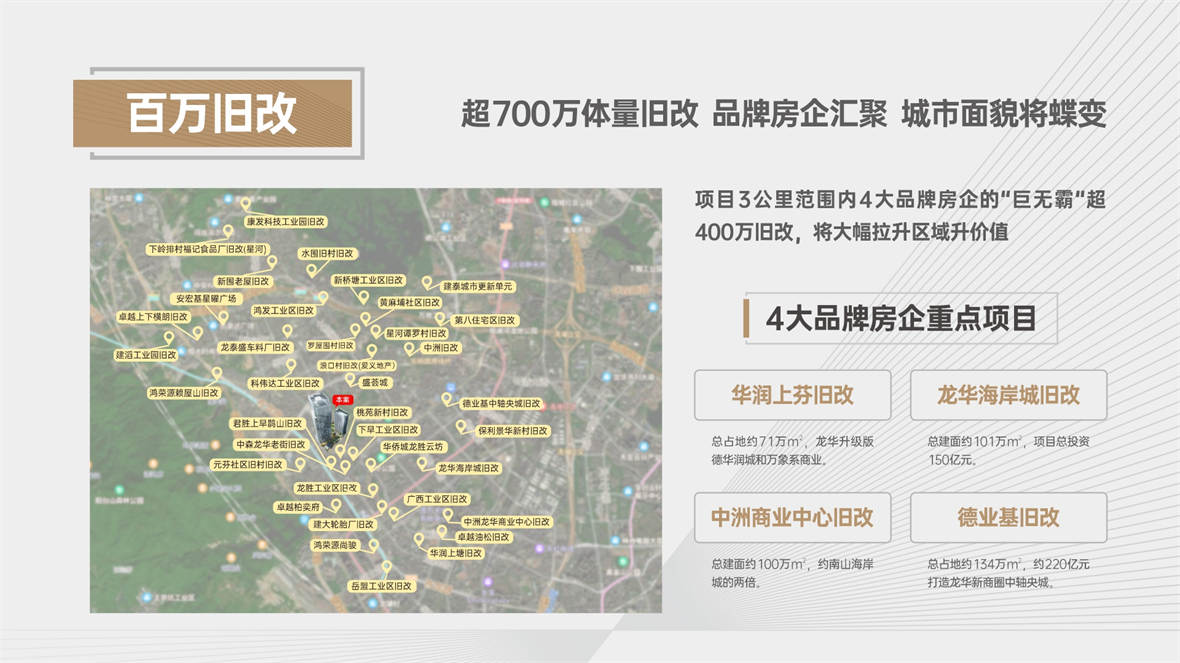The height and width of the screenshot is (663, 1180).
Task: Click the 百万旧改 title banner
Action: (x=212, y=114)
